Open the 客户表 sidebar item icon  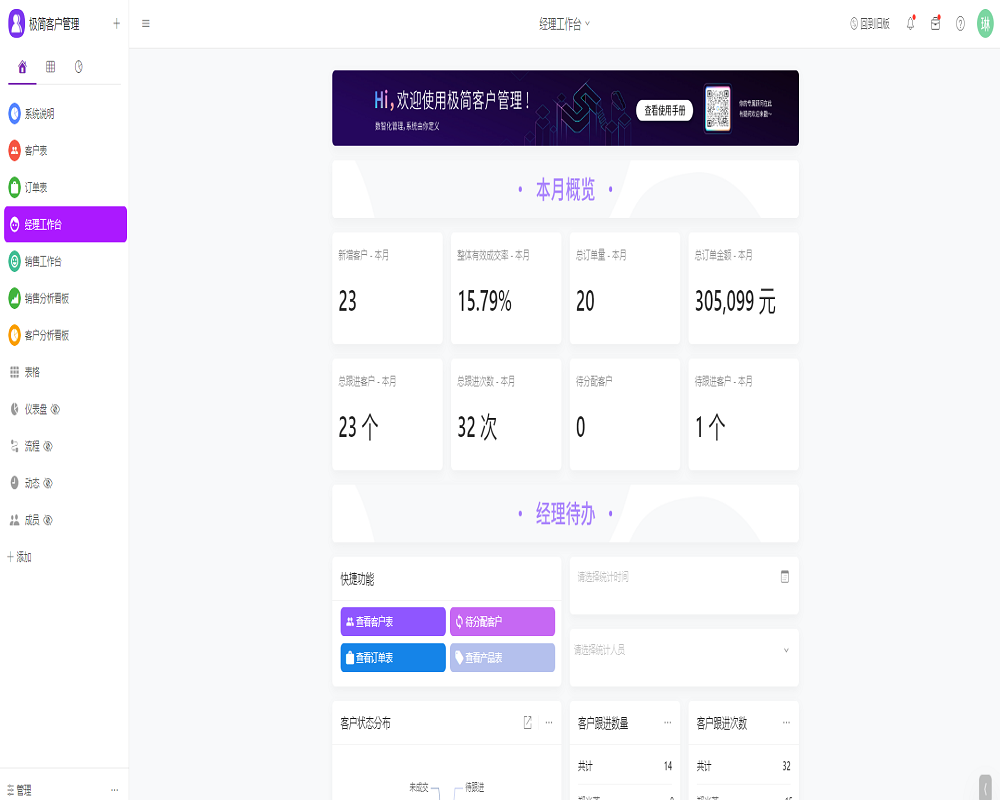pyautogui.click(x=14, y=150)
